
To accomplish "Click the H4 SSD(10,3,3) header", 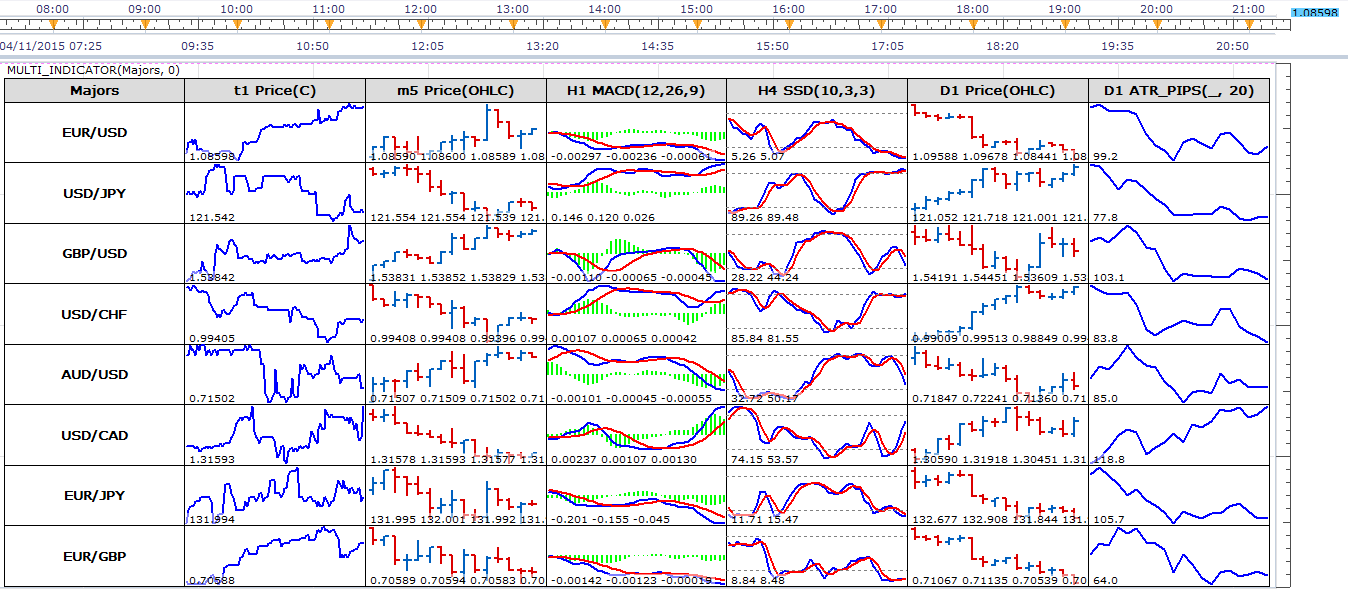I will pos(818,90).
